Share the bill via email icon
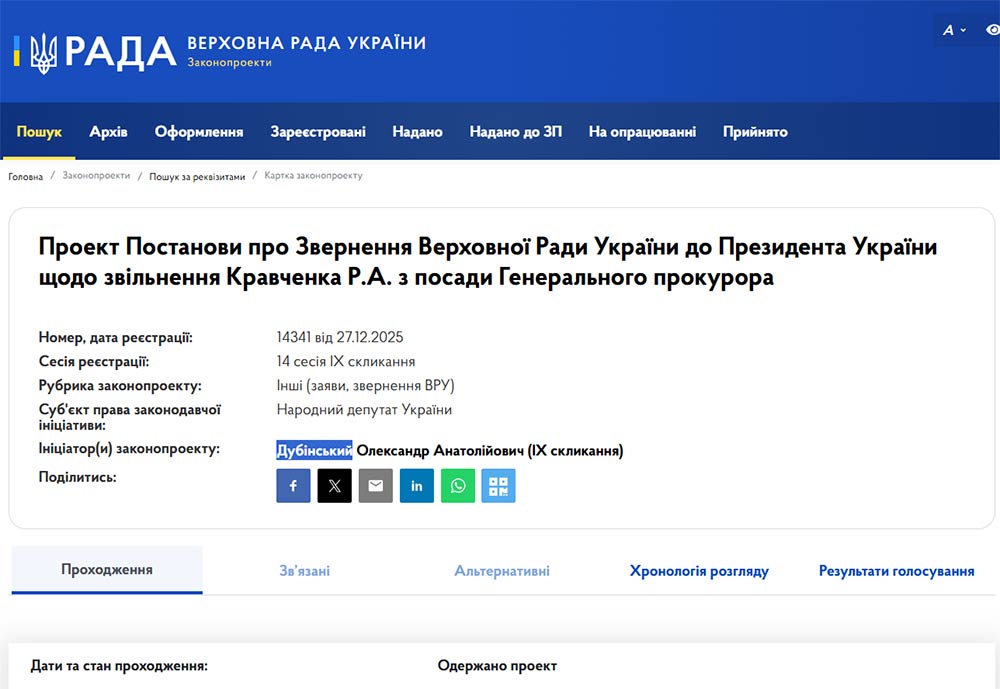1000x689 pixels. [x=375, y=486]
